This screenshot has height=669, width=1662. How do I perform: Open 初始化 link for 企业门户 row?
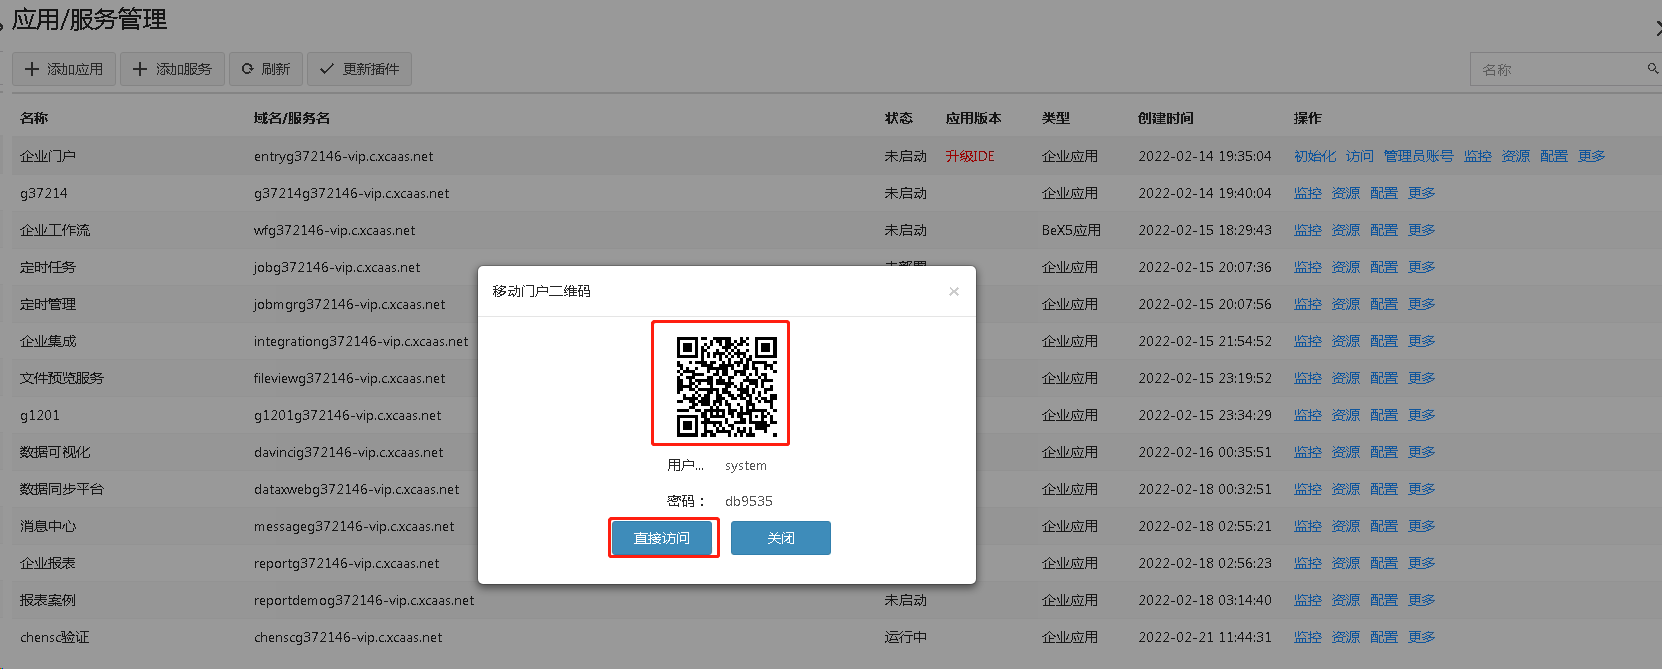click(1315, 156)
